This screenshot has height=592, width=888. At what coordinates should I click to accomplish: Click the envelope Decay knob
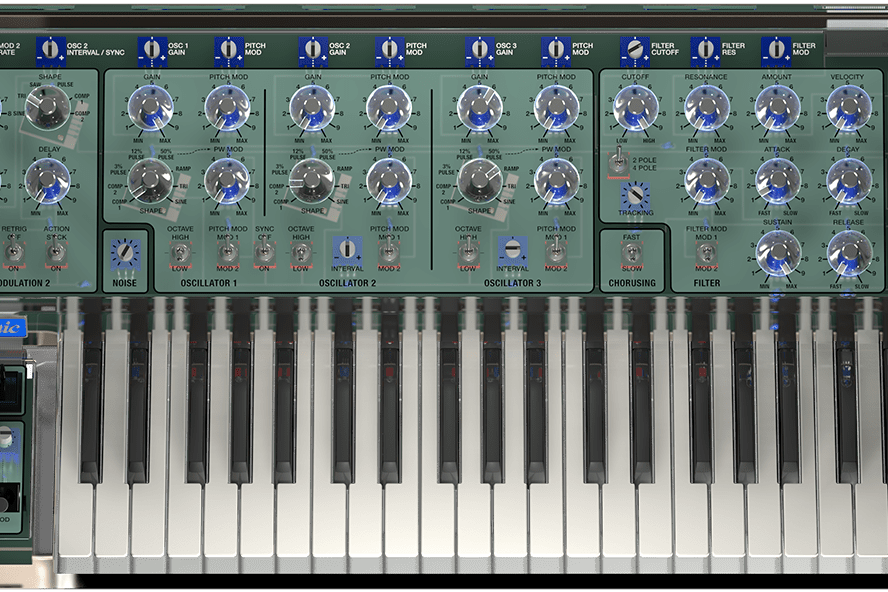click(x=849, y=181)
